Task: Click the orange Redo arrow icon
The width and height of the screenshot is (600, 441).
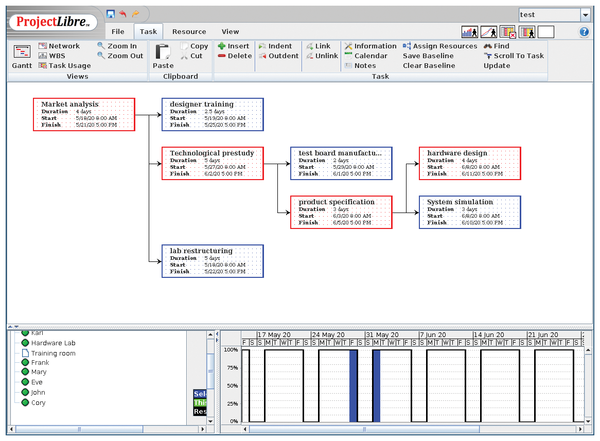Action: tap(135, 14)
